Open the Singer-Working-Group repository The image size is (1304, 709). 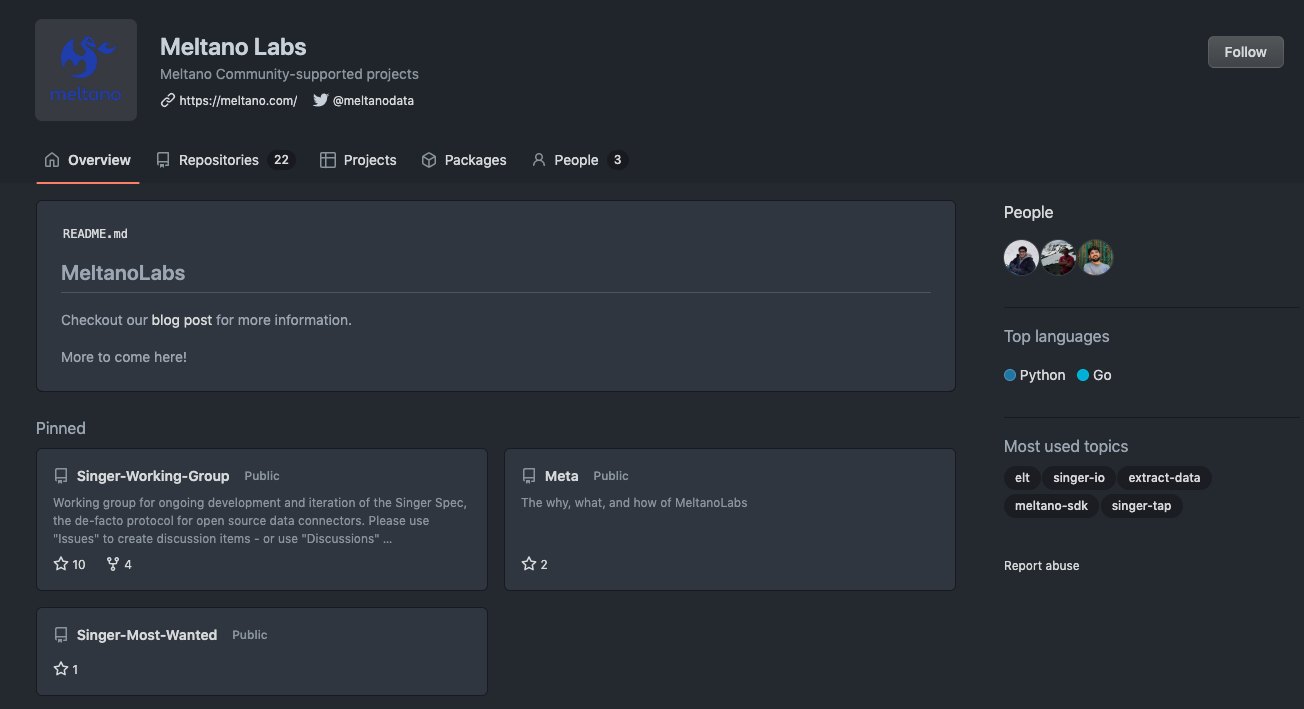click(153, 476)
